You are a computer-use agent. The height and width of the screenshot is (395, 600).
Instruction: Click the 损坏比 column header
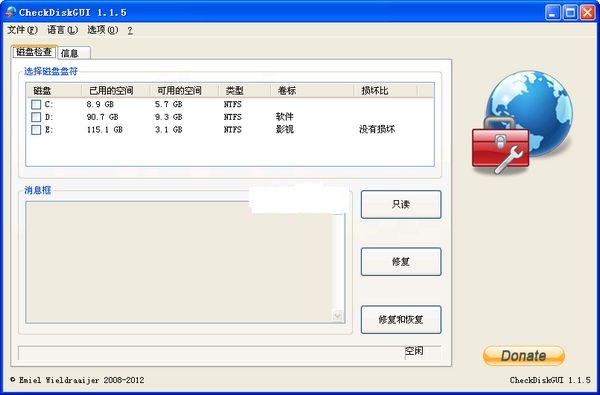click(385, 91)
